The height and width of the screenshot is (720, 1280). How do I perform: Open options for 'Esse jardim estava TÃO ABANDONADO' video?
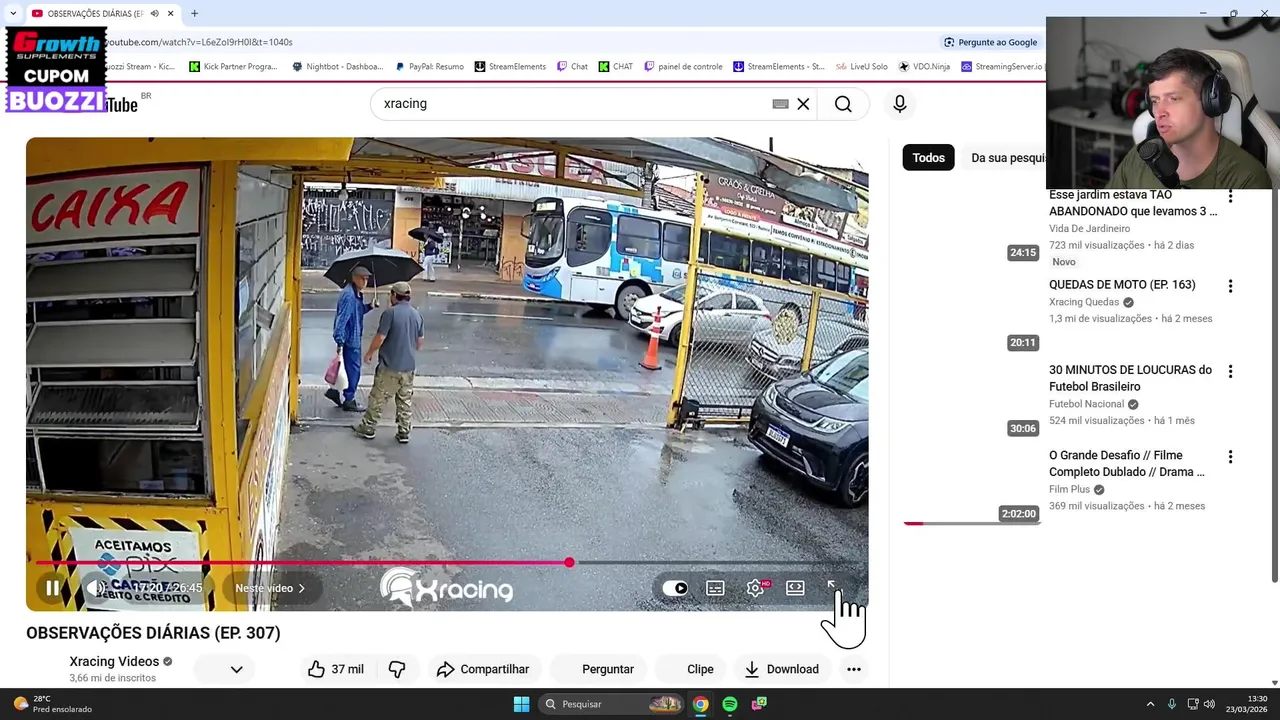[1230, 196]
